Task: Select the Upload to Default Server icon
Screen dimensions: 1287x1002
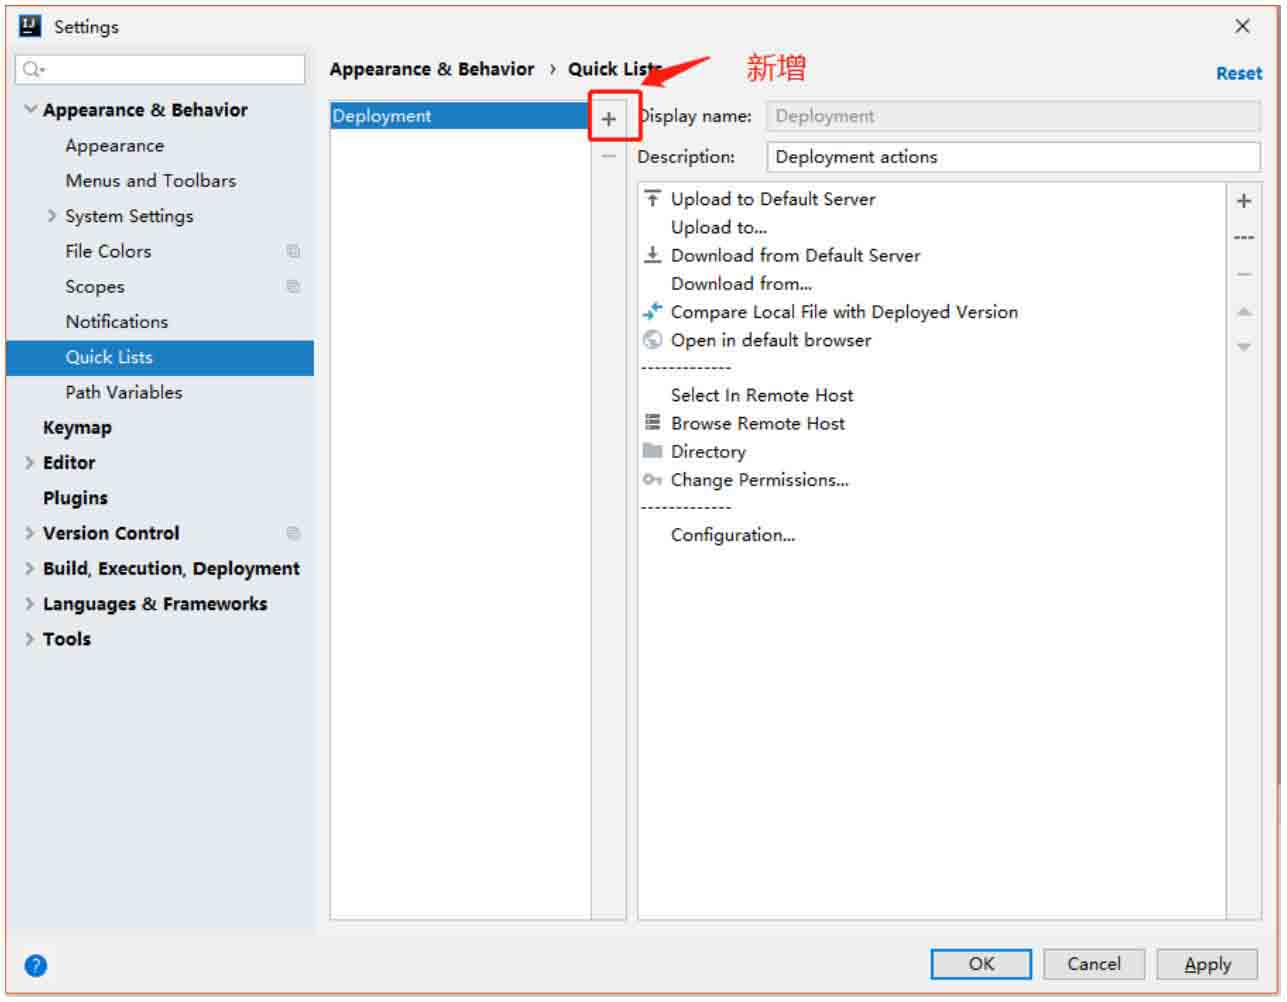Action: (653, 199)
